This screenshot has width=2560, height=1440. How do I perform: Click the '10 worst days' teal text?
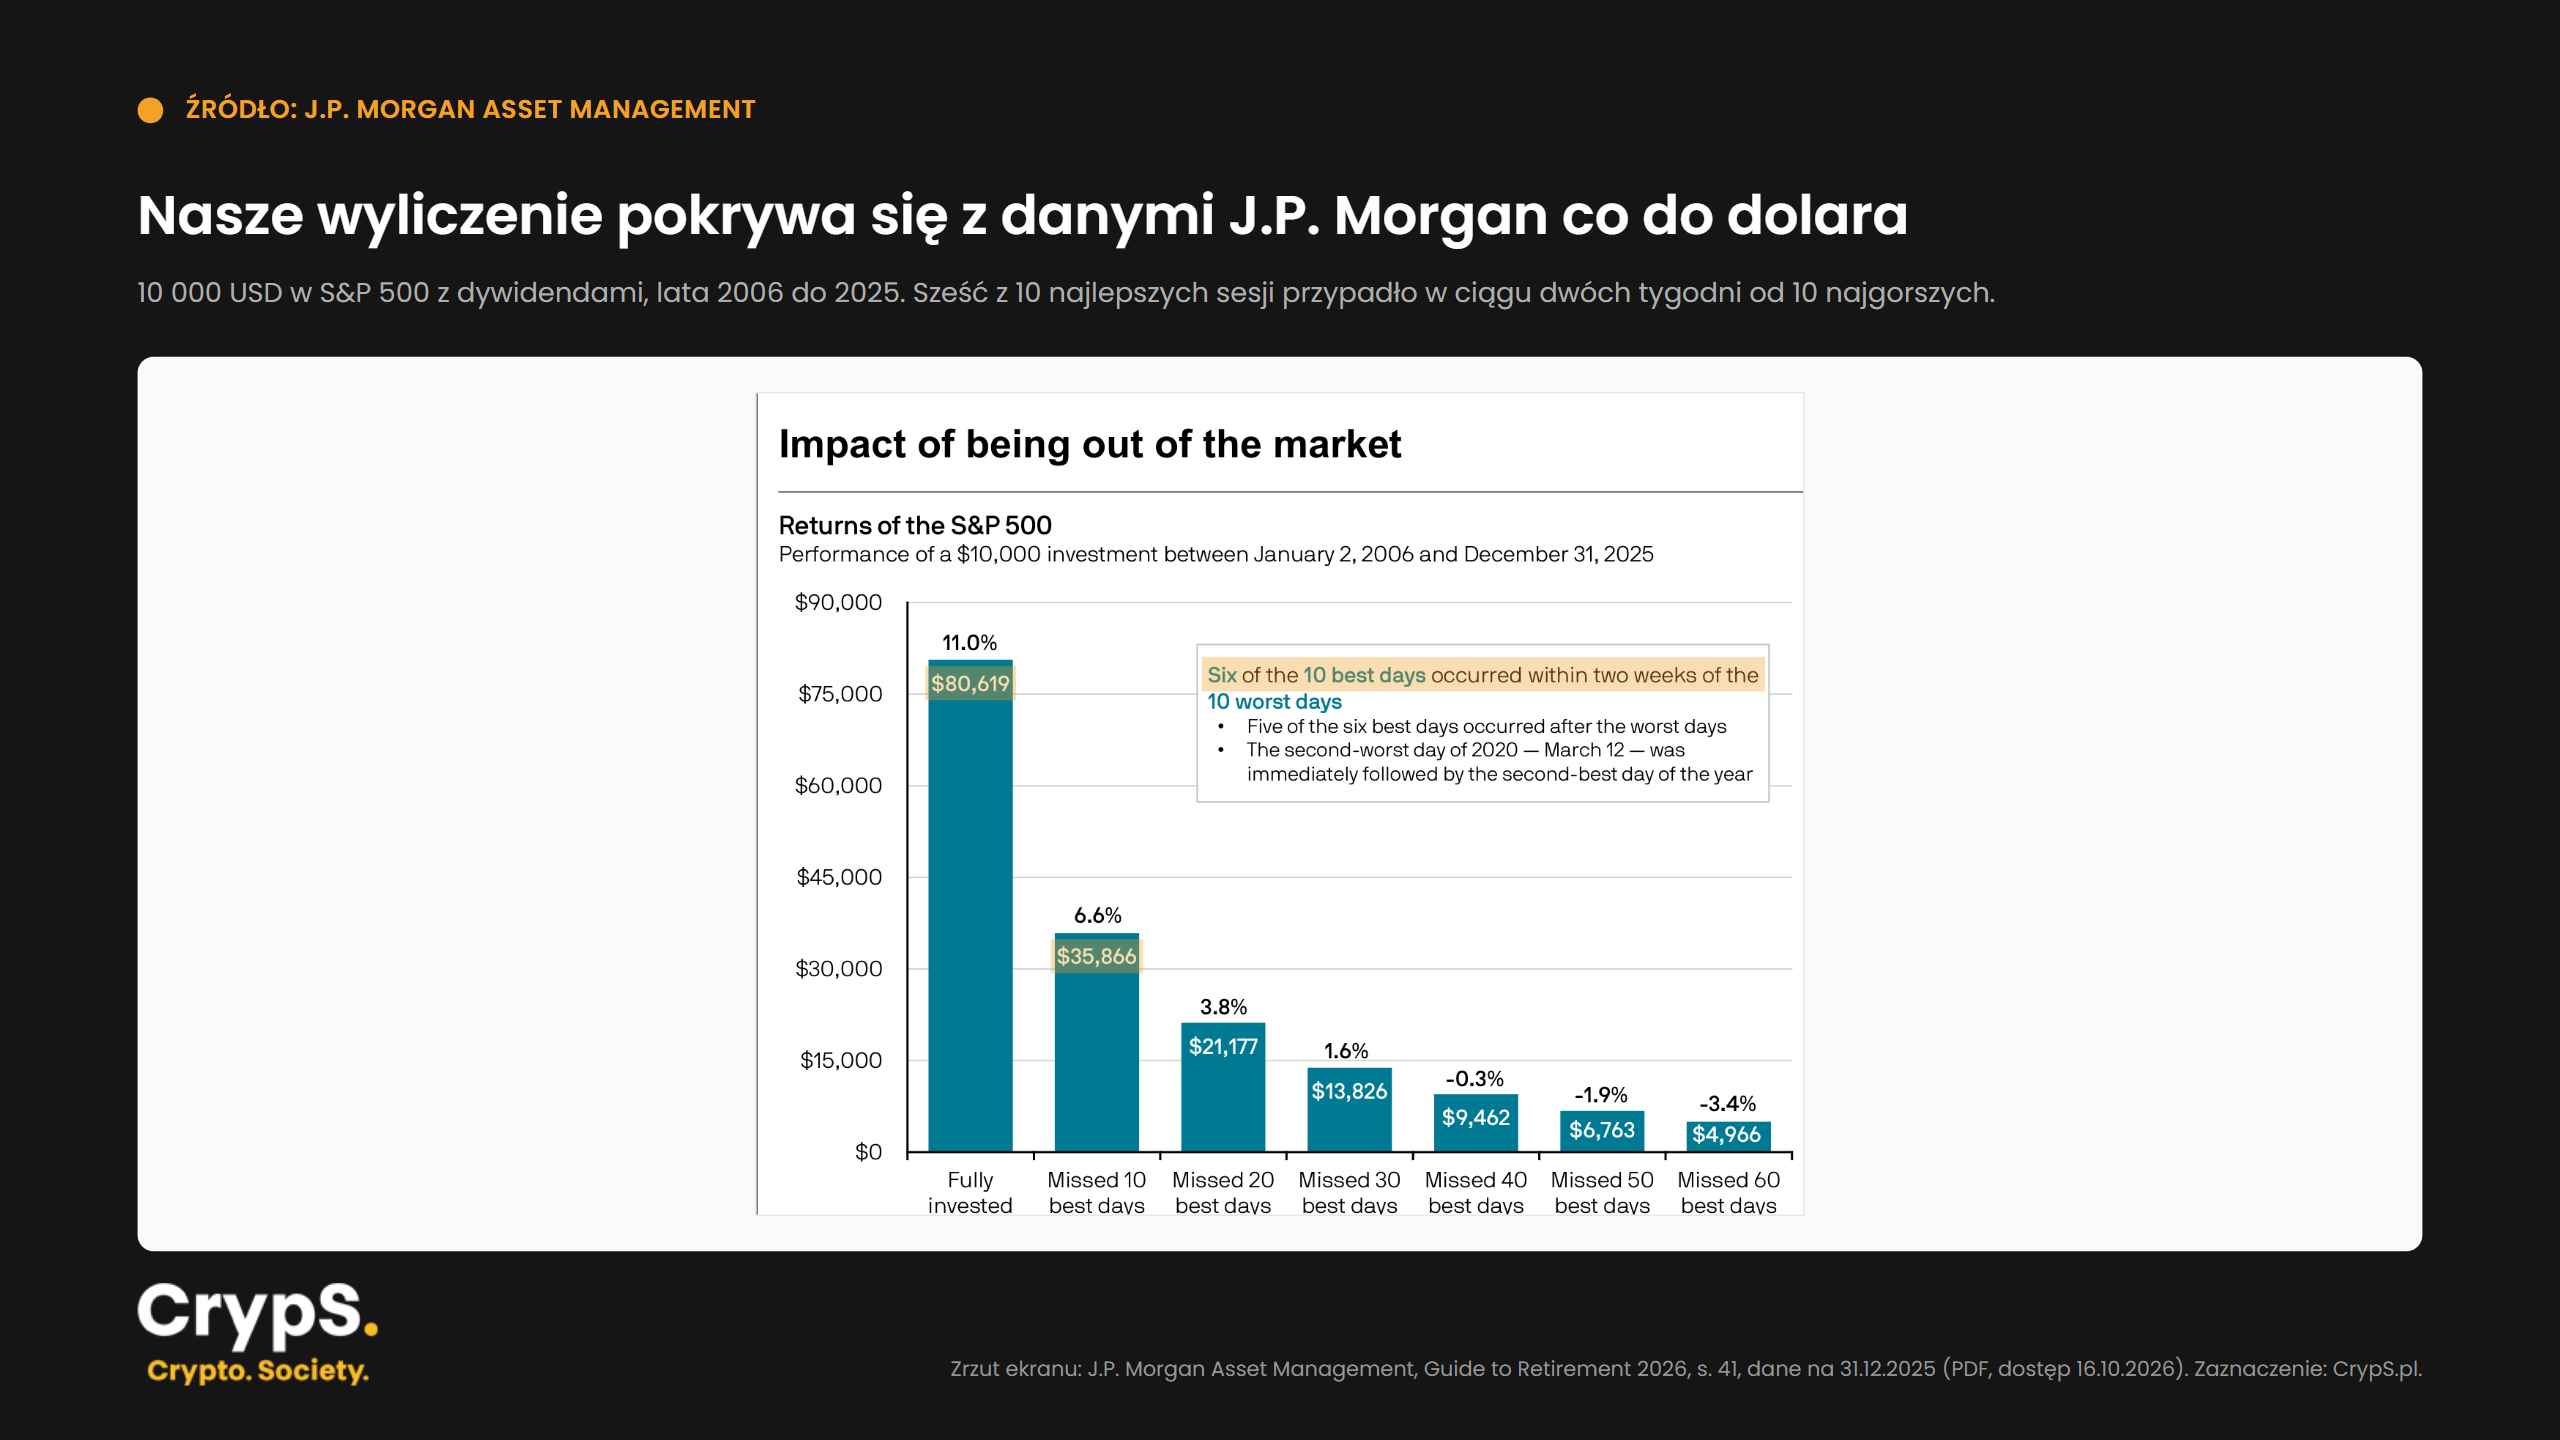[1274, 702]
